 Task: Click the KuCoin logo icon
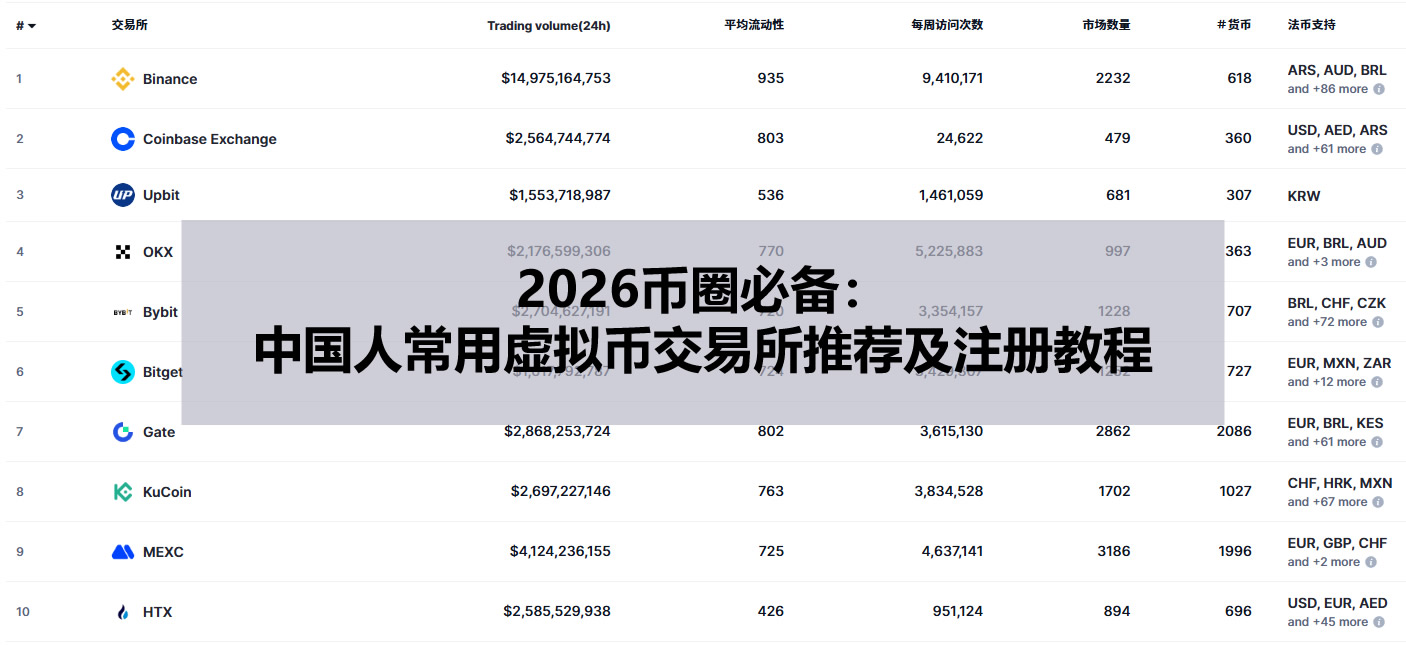coord(123,492)
